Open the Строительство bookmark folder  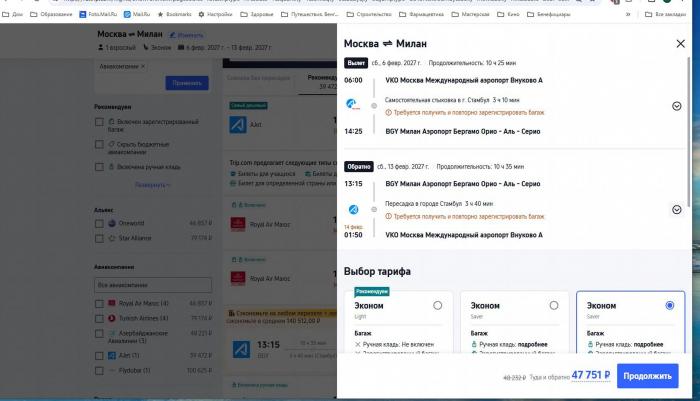point(369,14)
